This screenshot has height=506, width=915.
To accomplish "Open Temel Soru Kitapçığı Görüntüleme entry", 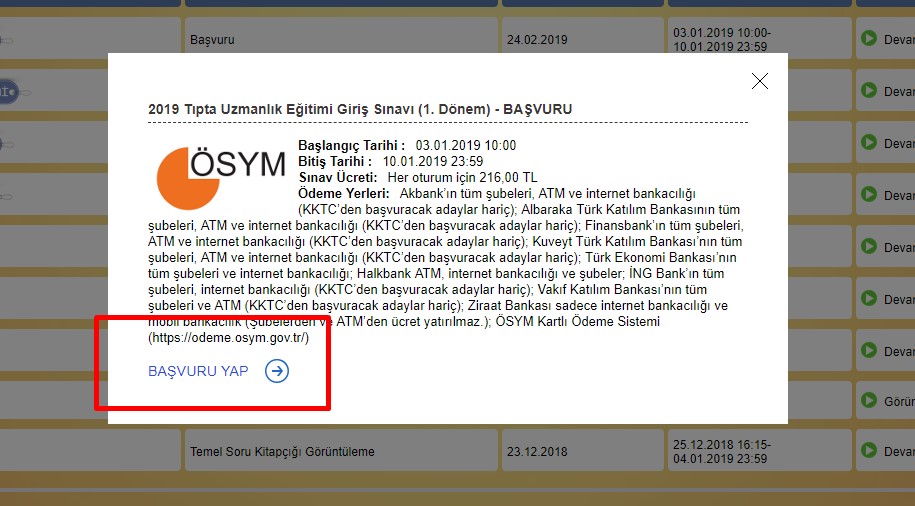I will (282, 452).
